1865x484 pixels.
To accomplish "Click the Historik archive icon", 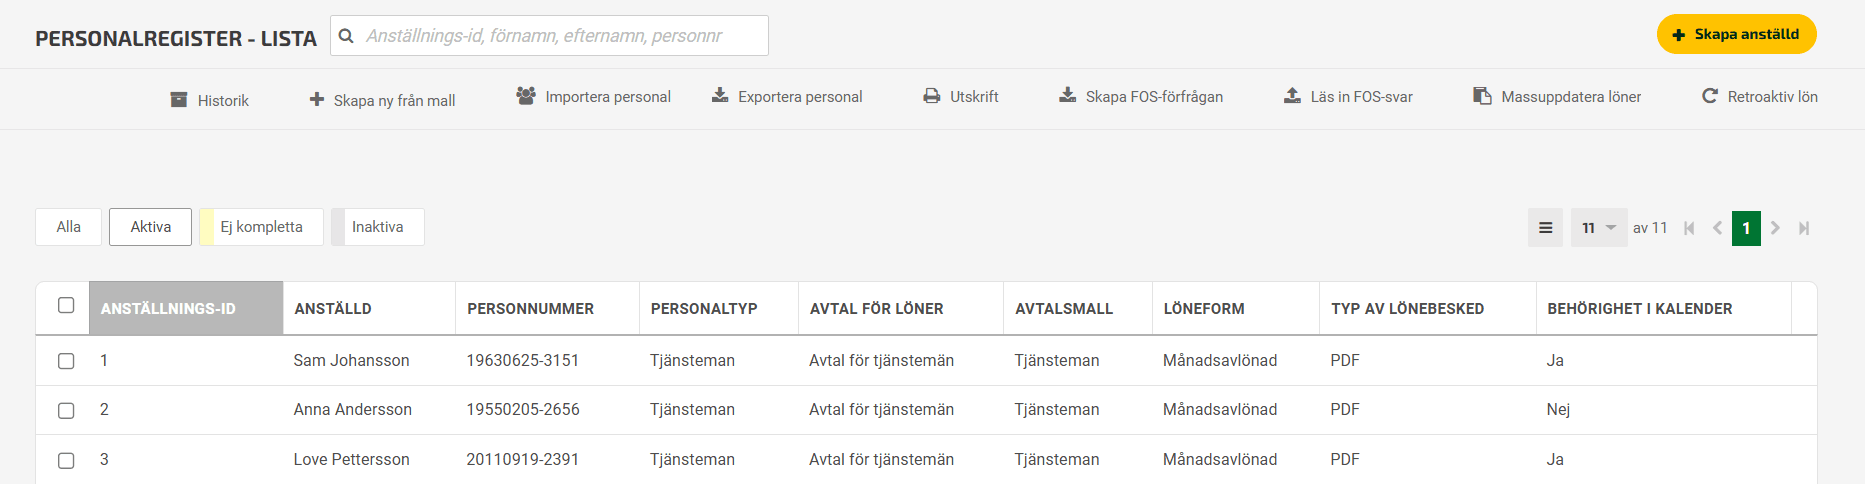I will 179,100.
